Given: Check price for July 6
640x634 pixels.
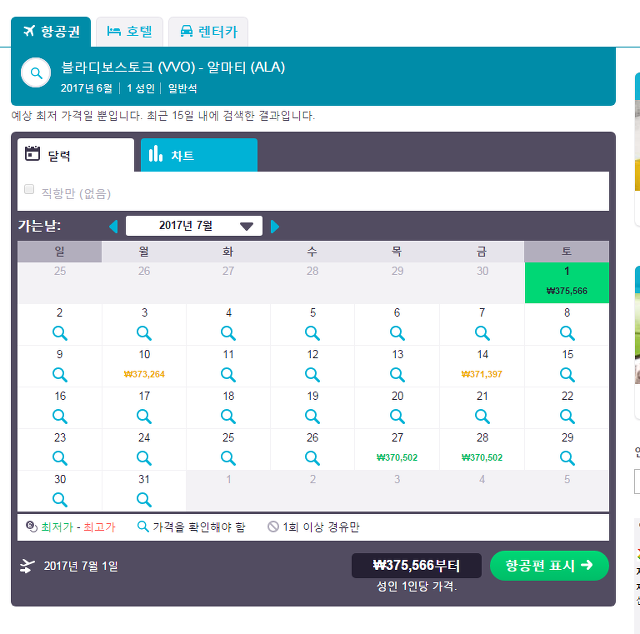Looking at the screenshot, I should [x=397, y=333].
